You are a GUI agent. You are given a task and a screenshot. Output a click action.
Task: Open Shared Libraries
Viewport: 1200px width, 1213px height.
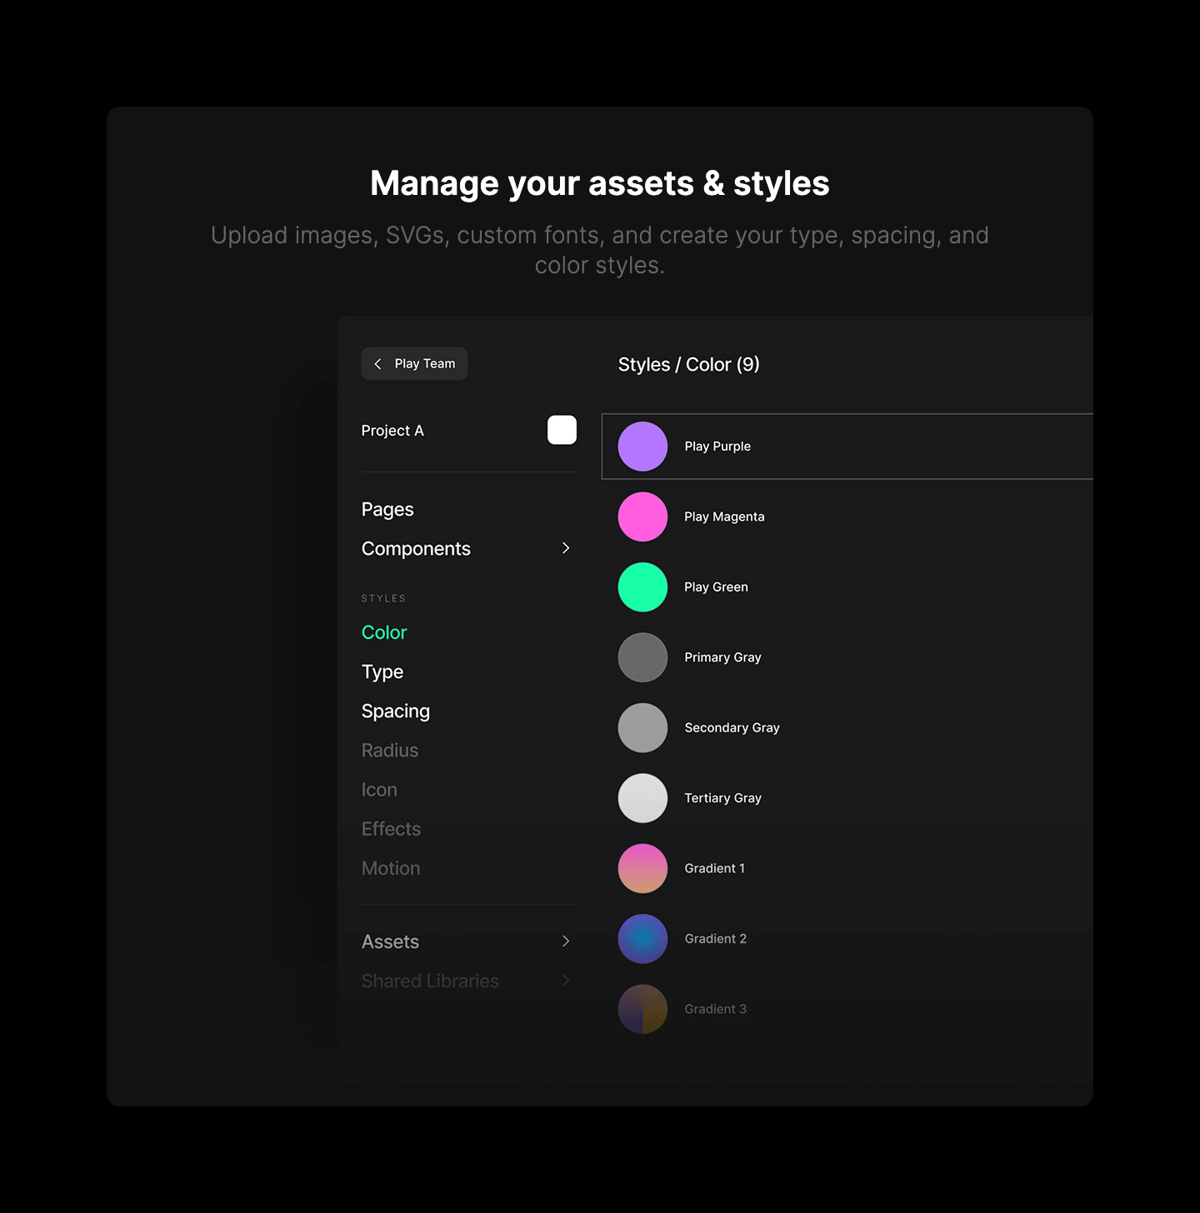tap(430, 981)
